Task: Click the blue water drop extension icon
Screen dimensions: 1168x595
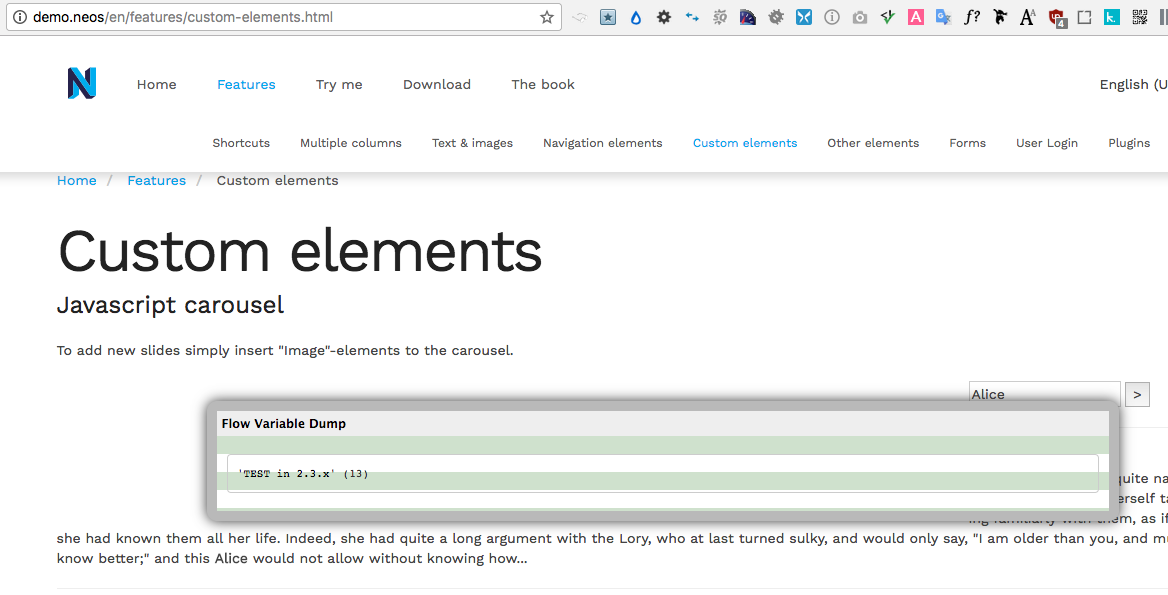Action: [x=635, y=17]
